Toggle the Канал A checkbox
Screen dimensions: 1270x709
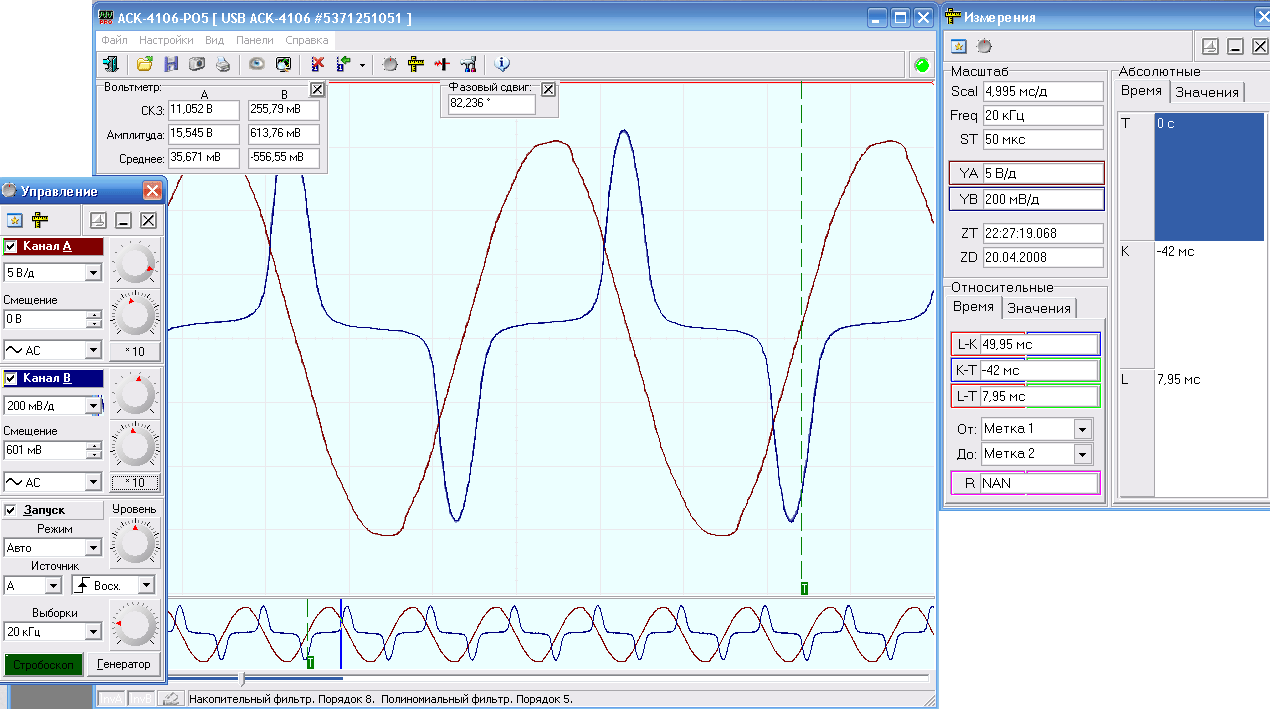[11, 247]
